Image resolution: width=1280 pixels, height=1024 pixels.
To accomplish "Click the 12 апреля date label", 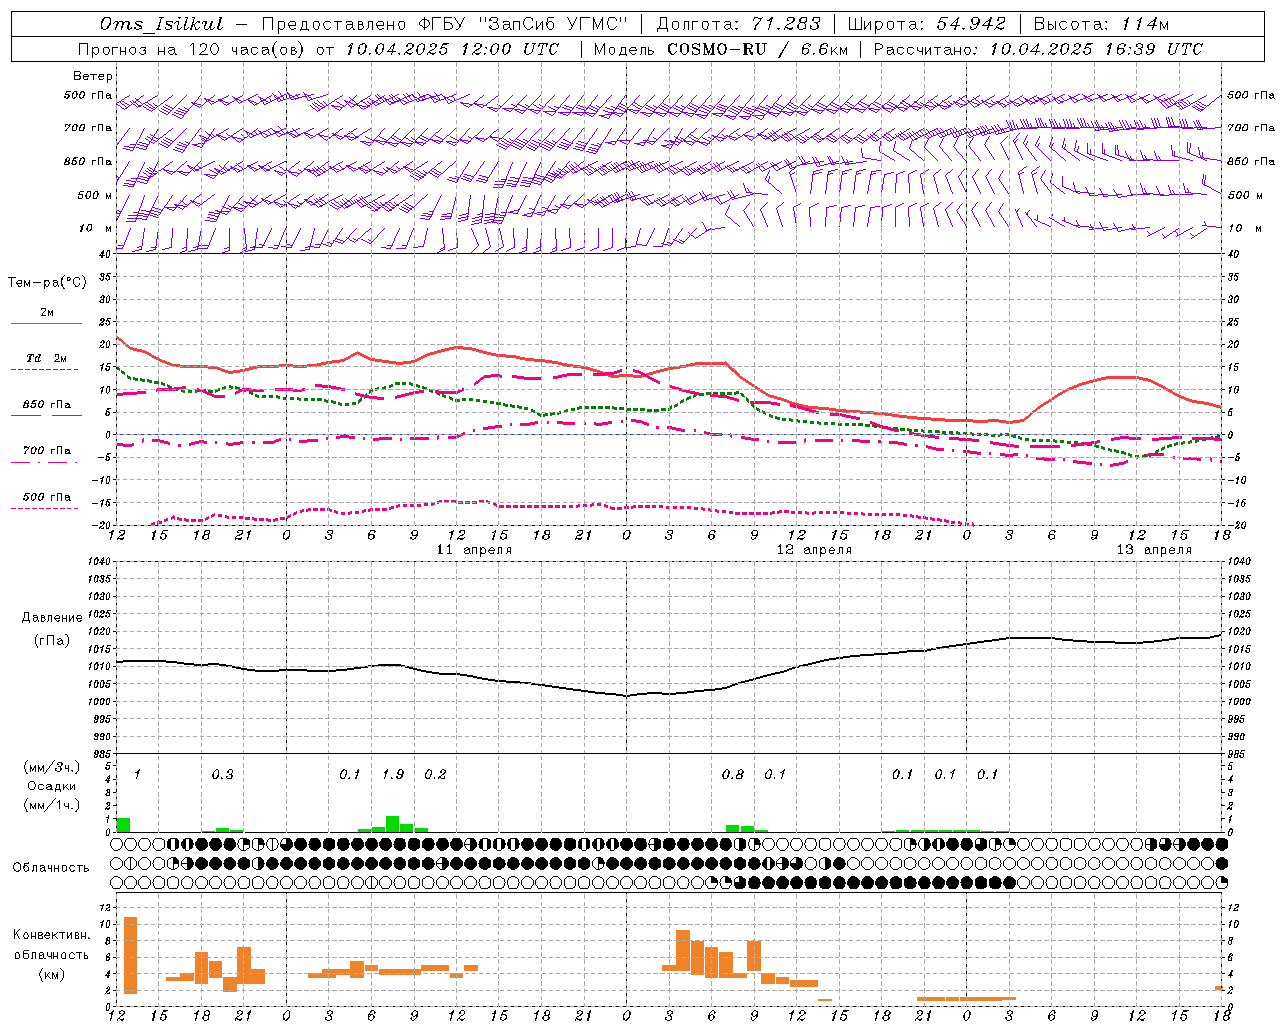I will [x=814, y=550].
